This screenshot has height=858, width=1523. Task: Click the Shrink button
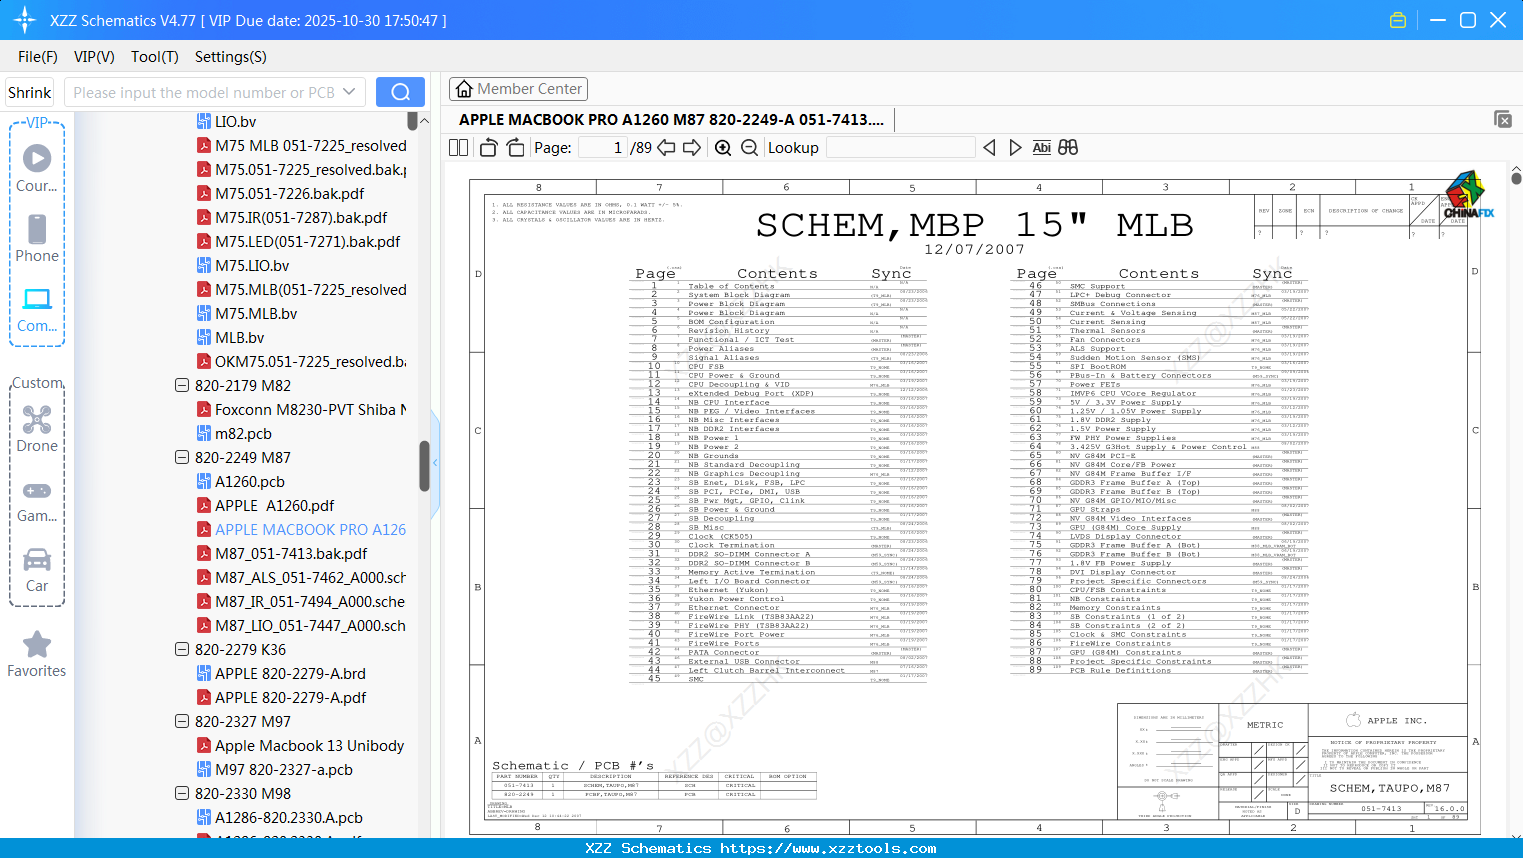[30, 92]
